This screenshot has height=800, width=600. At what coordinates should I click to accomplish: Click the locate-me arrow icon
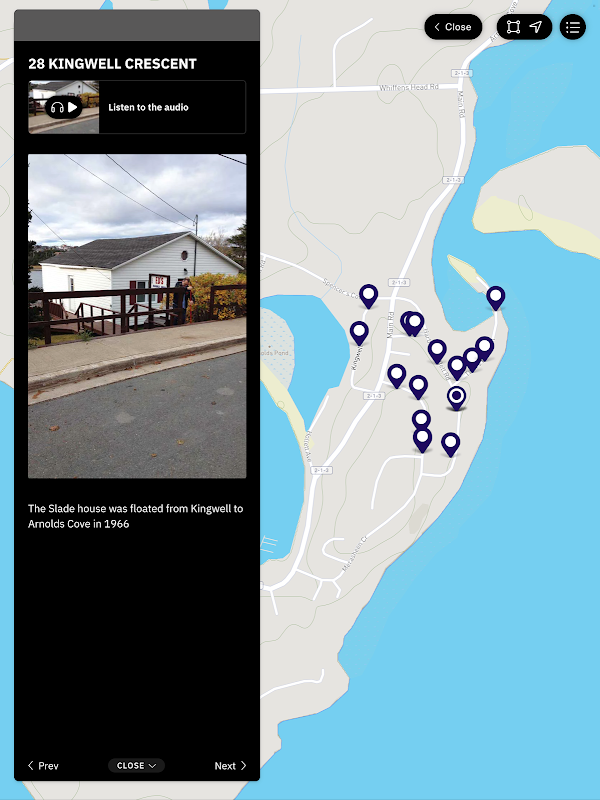536,27
